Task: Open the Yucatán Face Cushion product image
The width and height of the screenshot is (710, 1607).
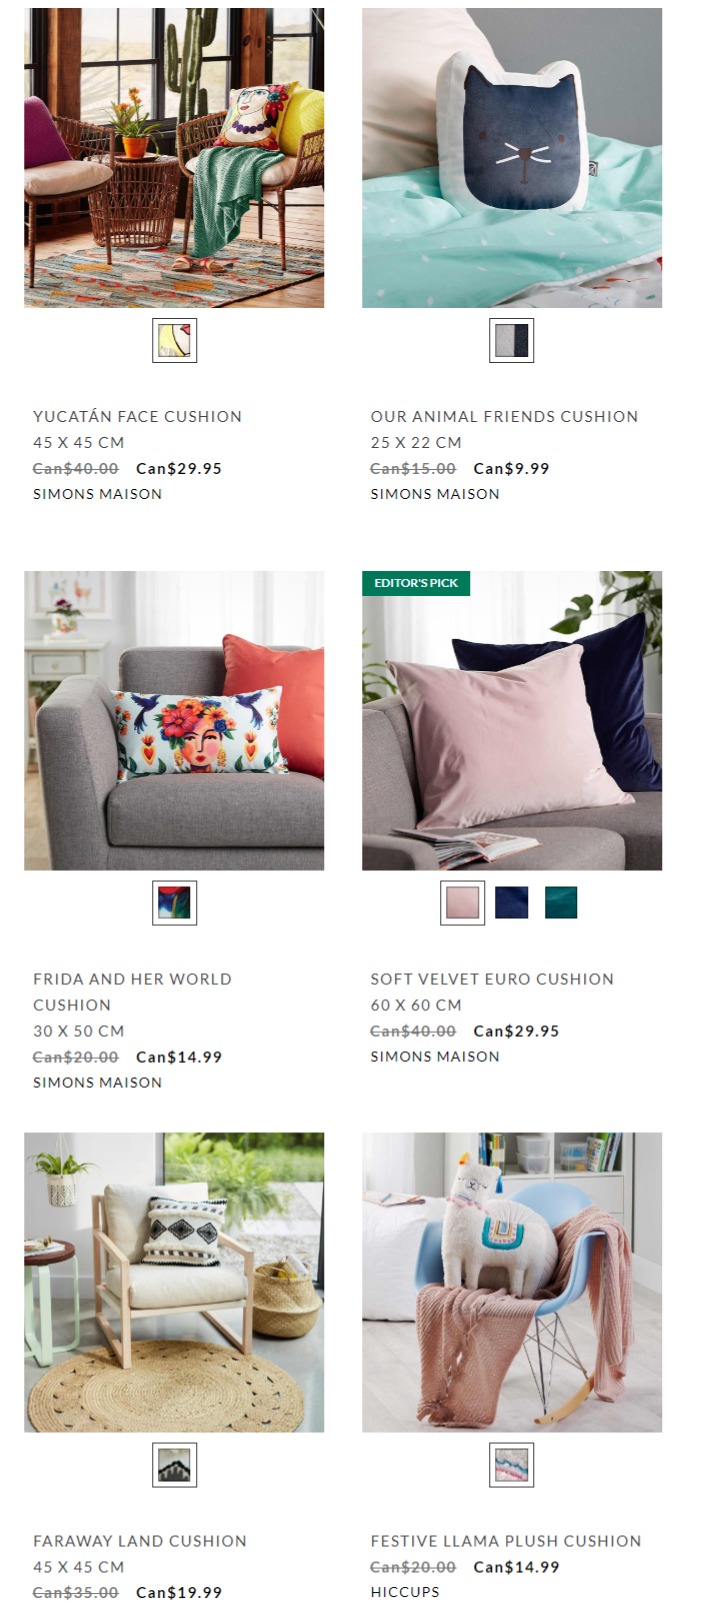Action: pos(174,158)
